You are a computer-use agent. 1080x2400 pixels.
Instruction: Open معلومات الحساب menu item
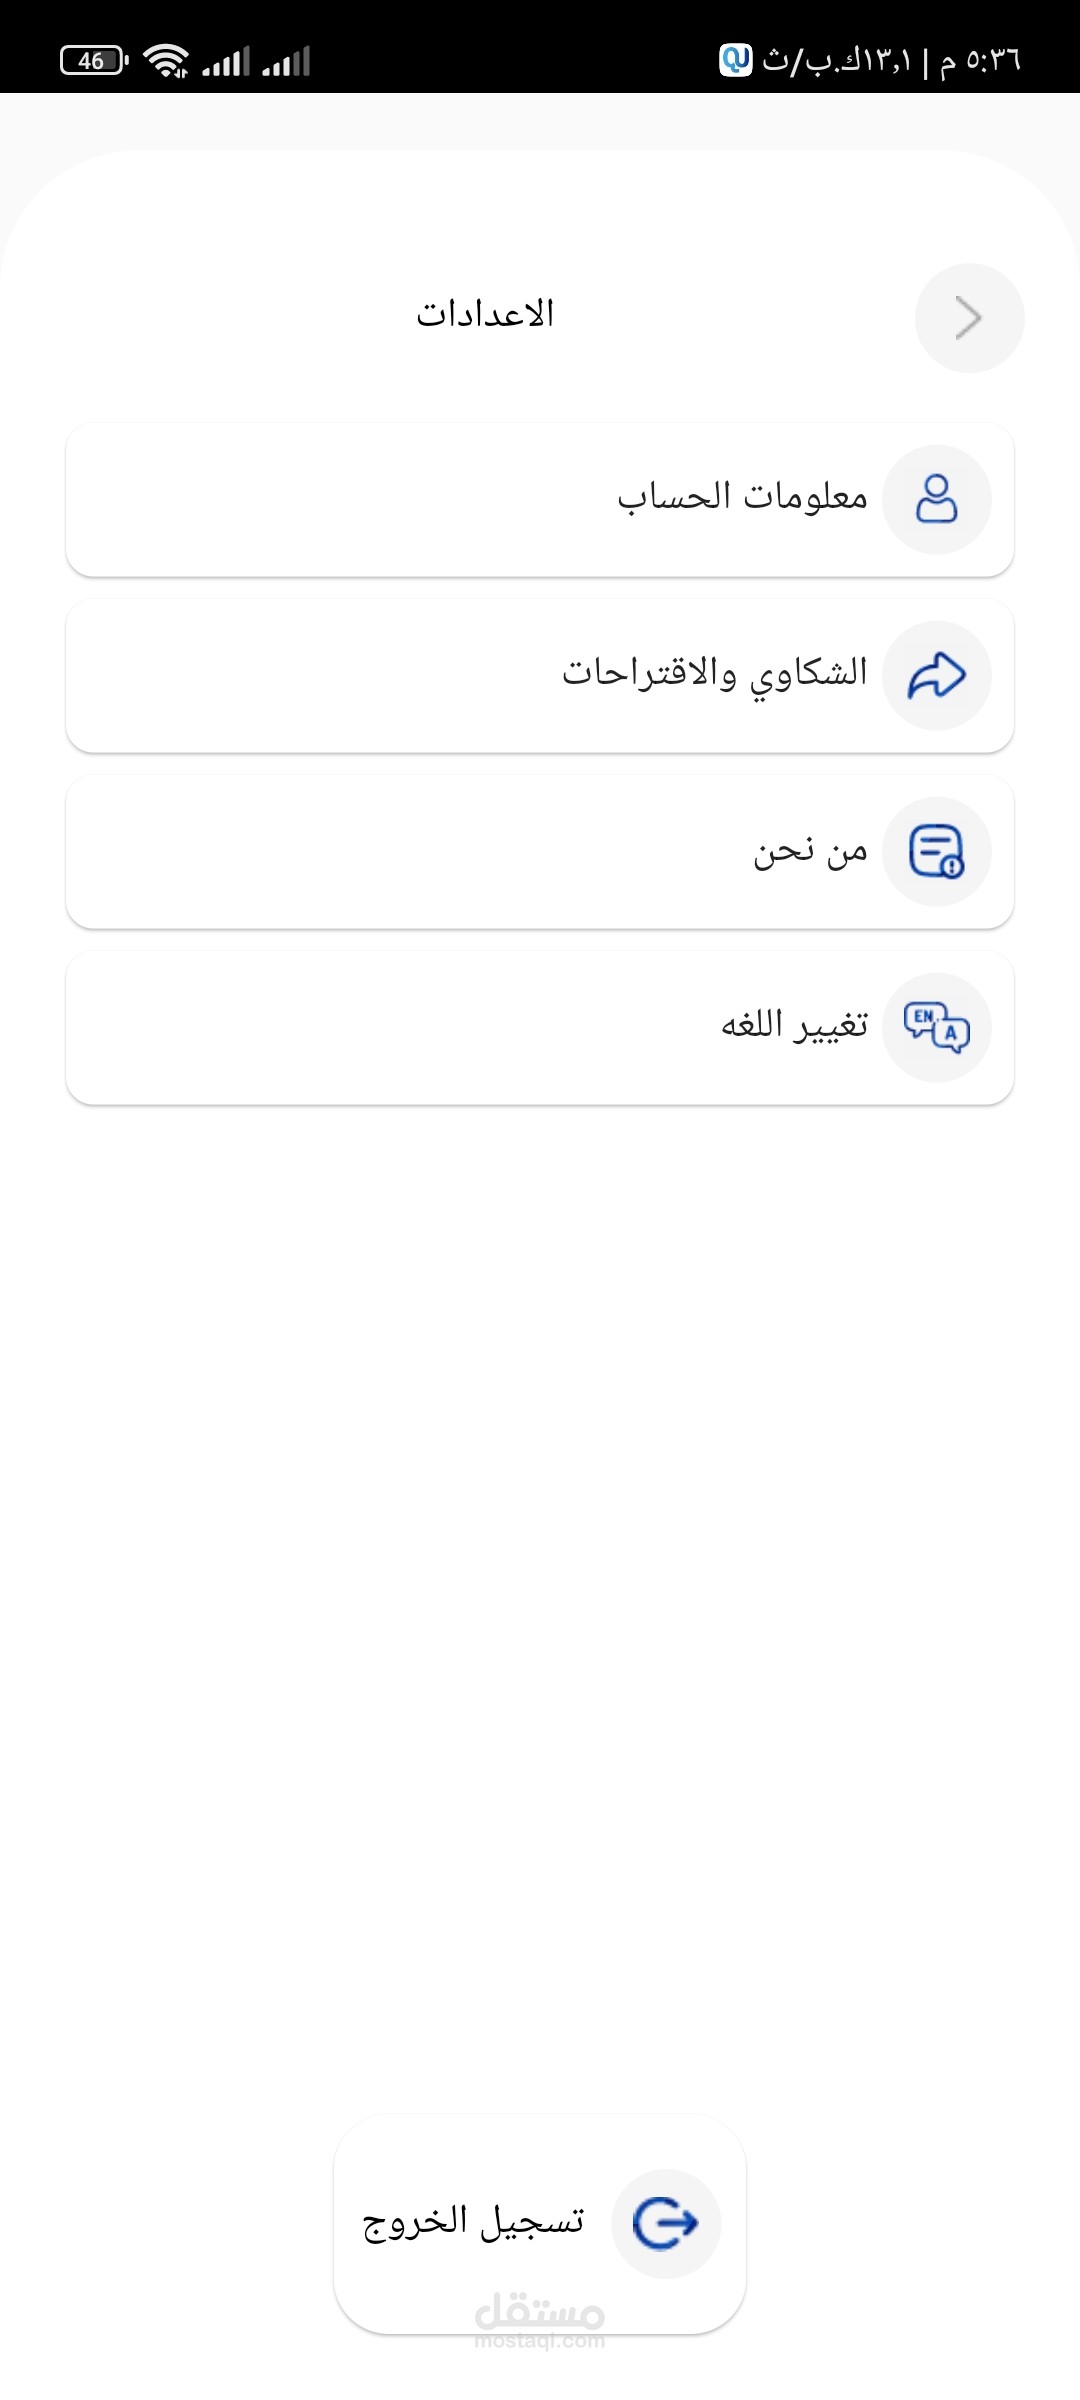pos(742,498)
